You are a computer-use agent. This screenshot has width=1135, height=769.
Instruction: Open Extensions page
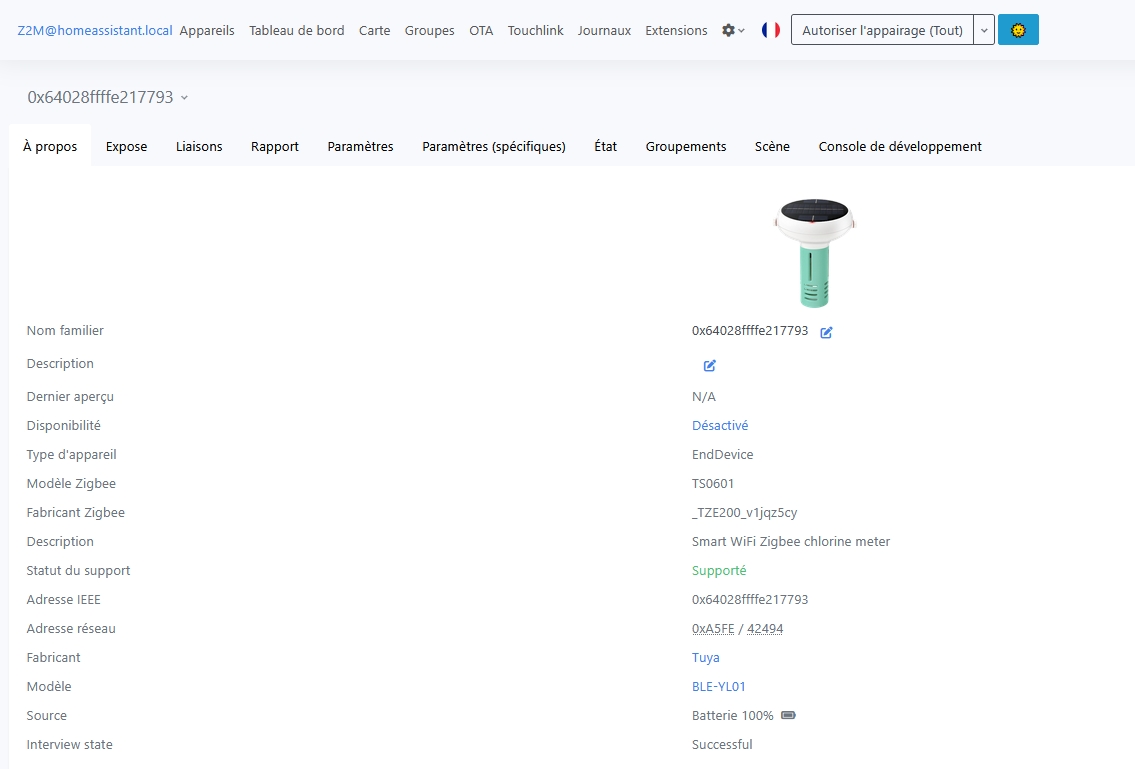tap(676, 30)
